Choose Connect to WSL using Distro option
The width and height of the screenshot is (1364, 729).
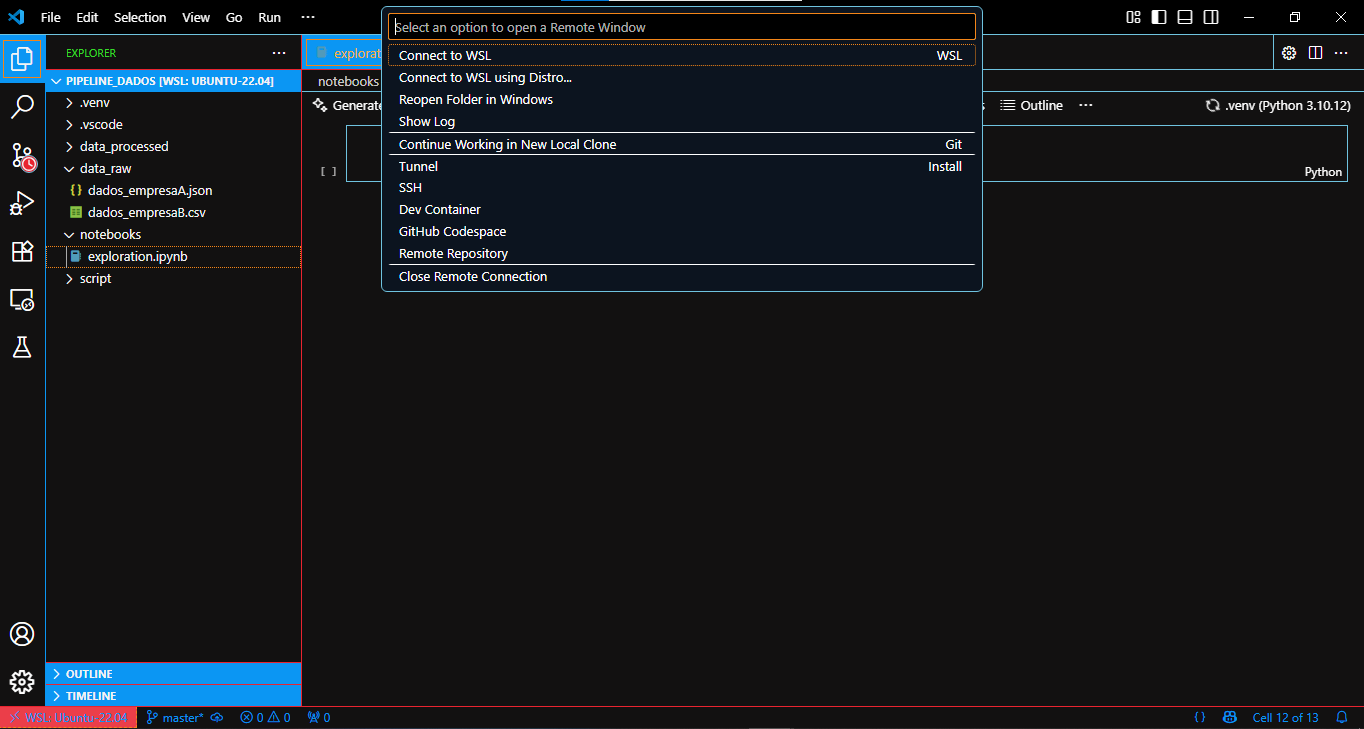pos(681,77)
